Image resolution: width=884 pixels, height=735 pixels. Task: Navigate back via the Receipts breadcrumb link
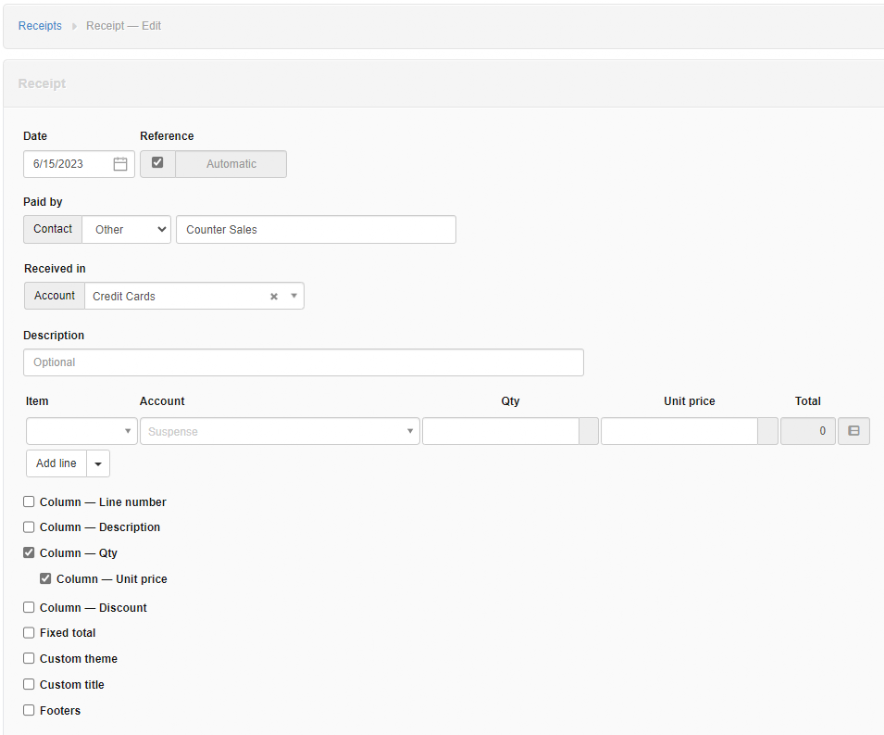[39, 25]
